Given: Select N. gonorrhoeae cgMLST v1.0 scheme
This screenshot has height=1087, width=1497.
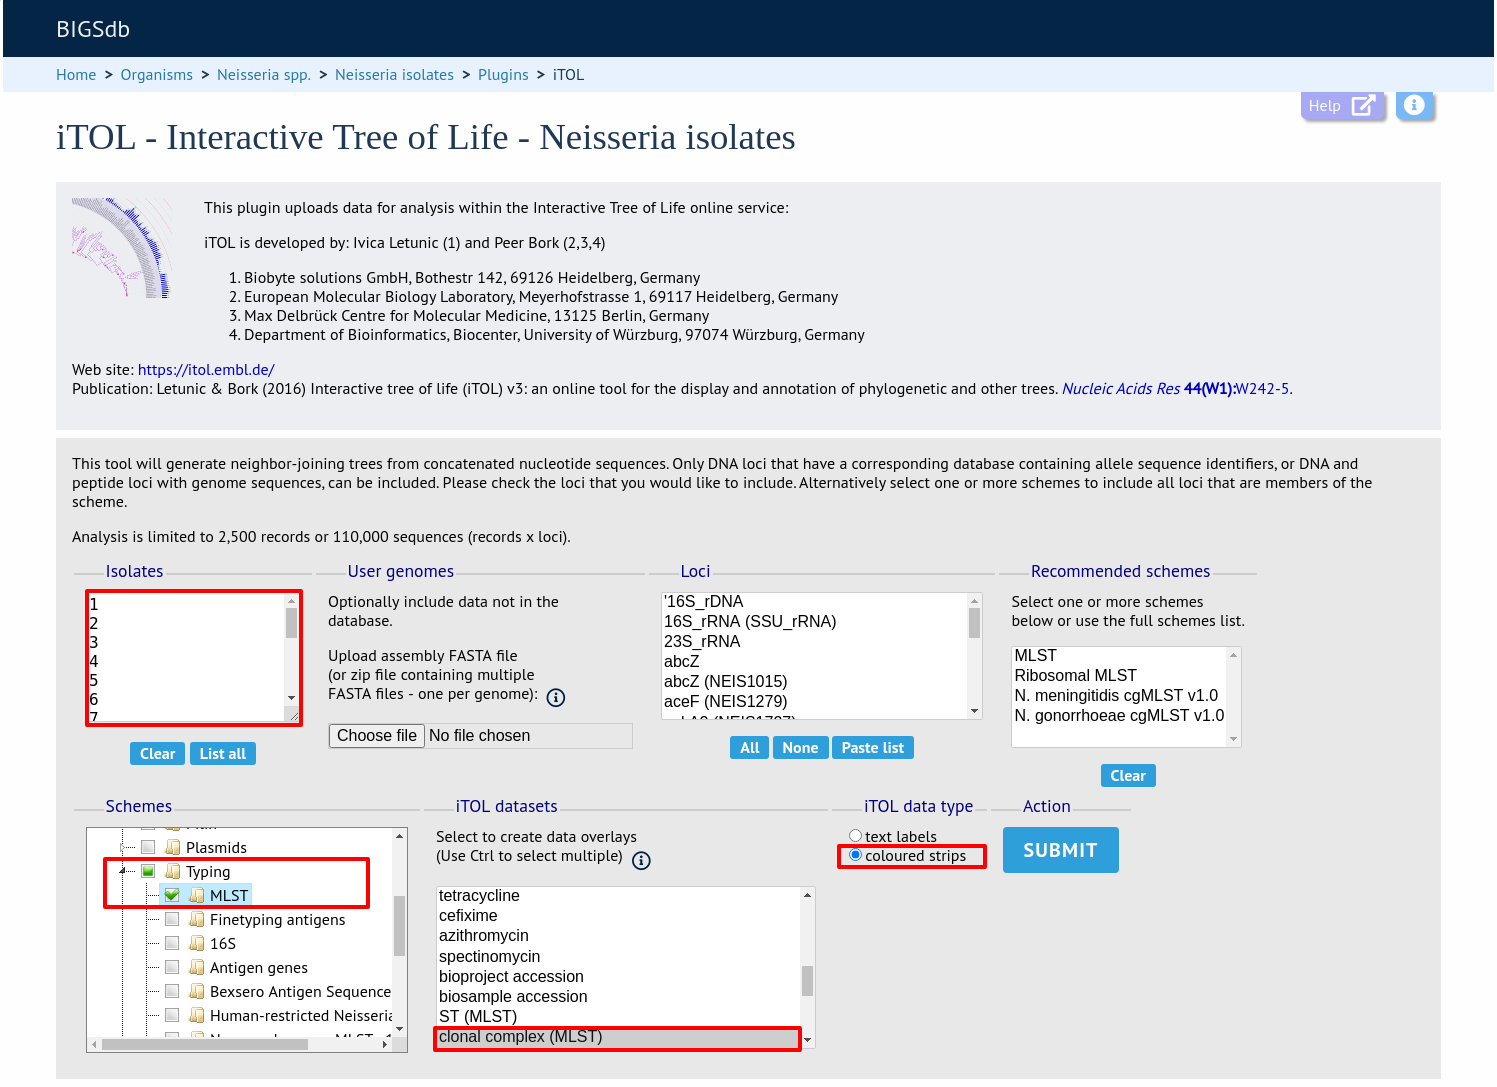Looking at the screenshot, I should point(1119,715).
